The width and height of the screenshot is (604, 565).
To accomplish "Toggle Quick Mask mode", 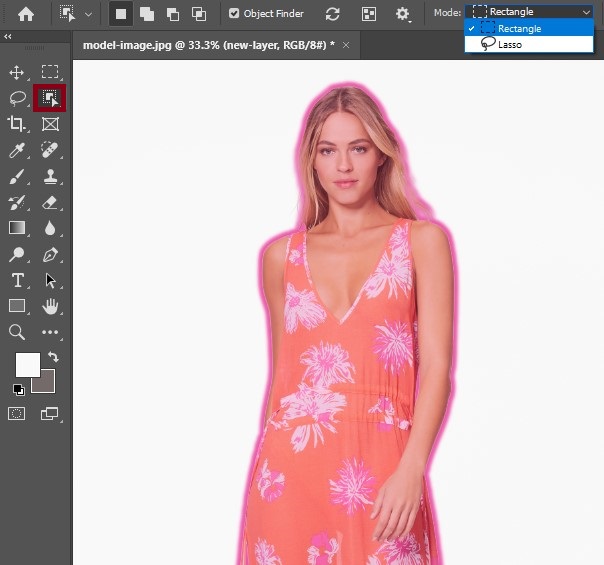I will tap(17, 414).
